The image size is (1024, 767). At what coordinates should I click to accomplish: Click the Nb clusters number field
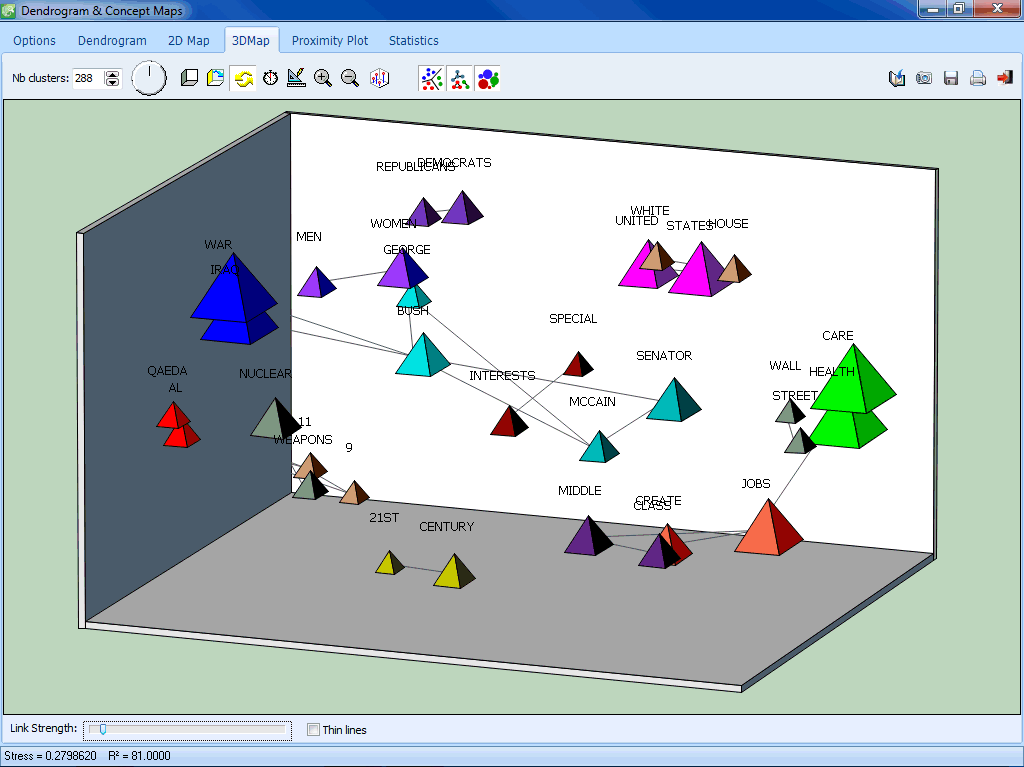pyautogui.click(x=88, y=78)
